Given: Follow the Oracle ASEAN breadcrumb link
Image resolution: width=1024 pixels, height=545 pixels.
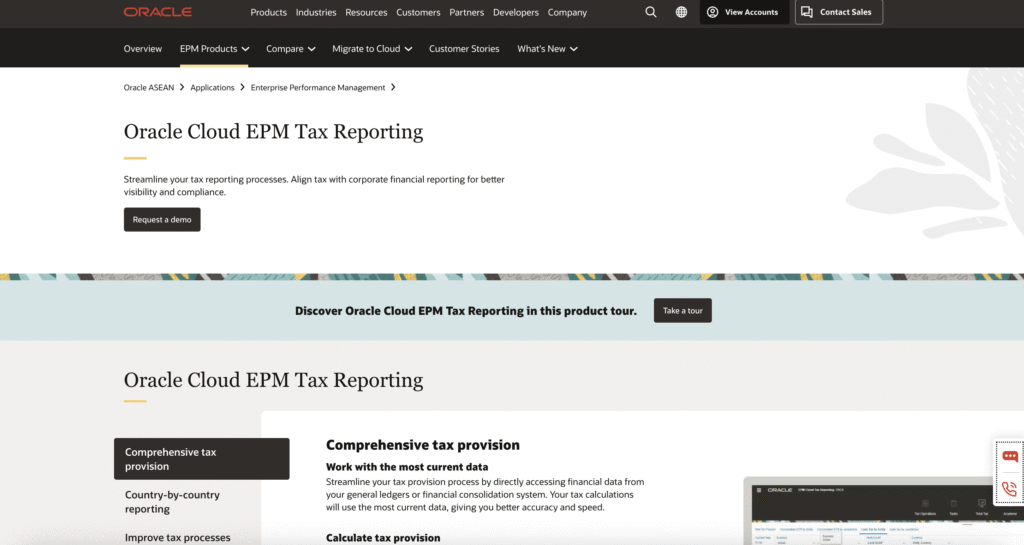Looking at the screenshot, I should coord(149,87).
